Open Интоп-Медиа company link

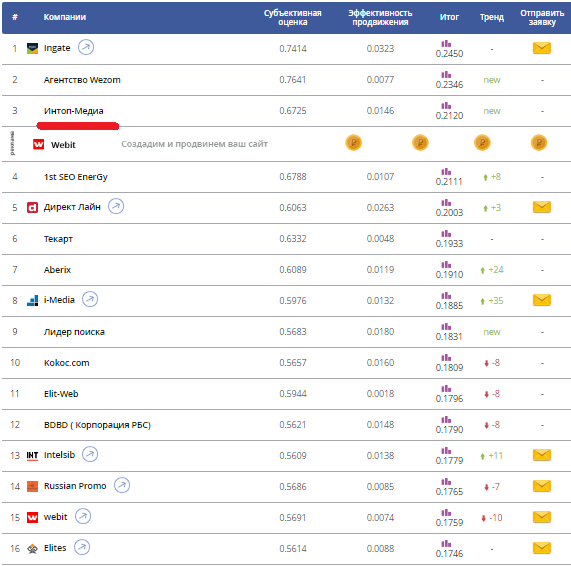click(74, 111)
